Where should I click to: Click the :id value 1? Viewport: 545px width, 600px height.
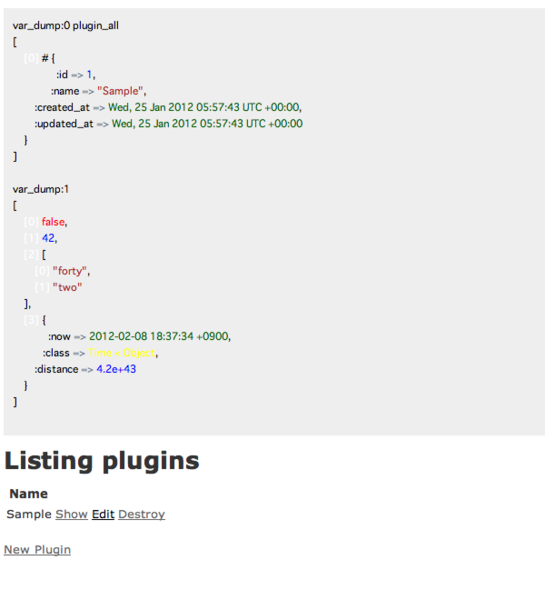click(90, 74)
